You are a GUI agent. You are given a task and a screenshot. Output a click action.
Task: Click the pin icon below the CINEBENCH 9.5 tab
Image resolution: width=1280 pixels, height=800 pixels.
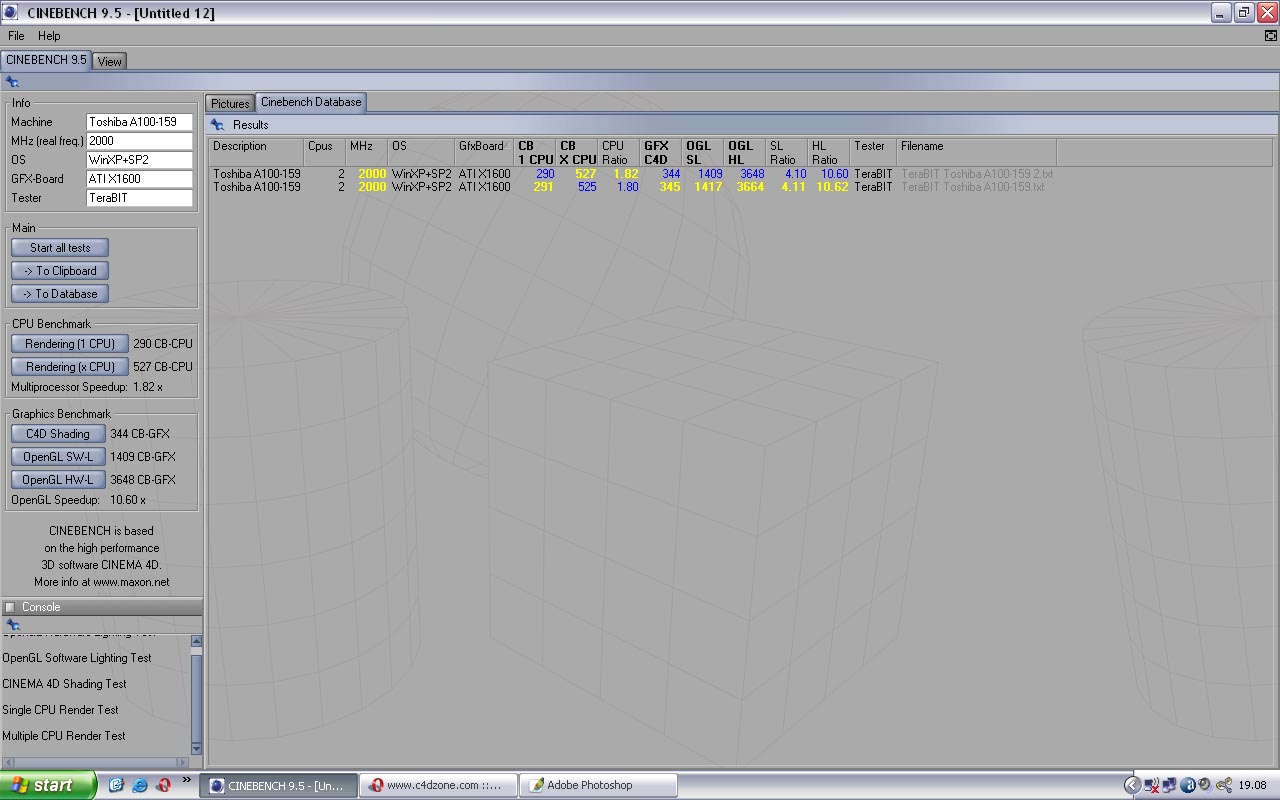pos(12,82)
